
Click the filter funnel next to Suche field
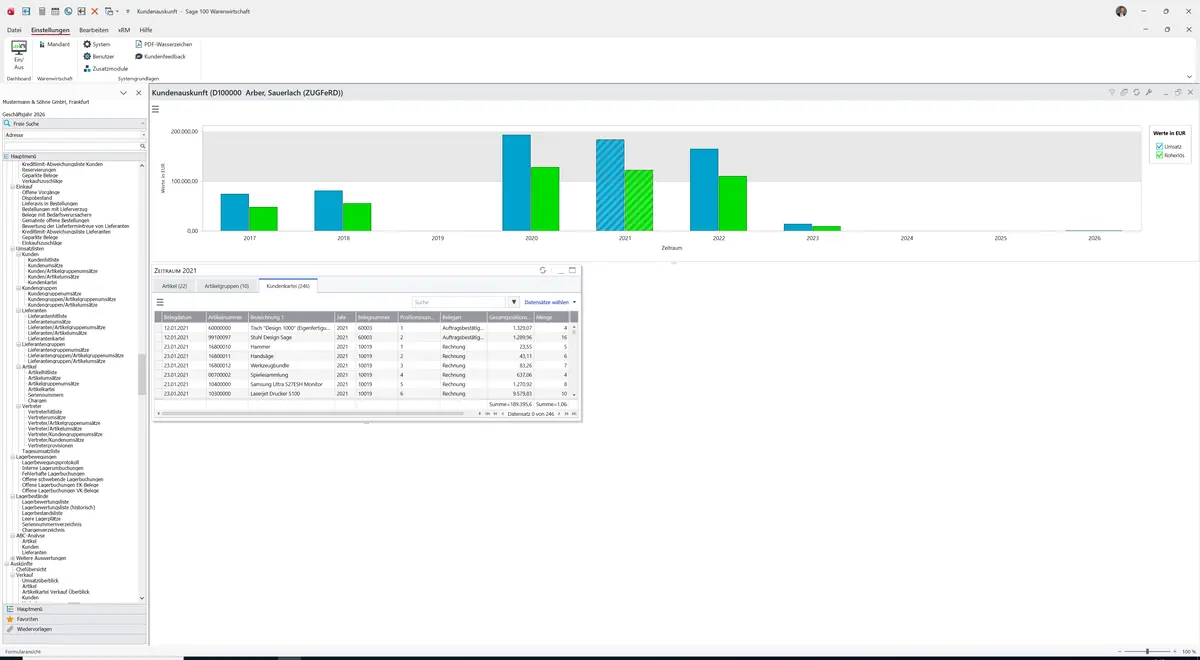click(x=514, y=301)
